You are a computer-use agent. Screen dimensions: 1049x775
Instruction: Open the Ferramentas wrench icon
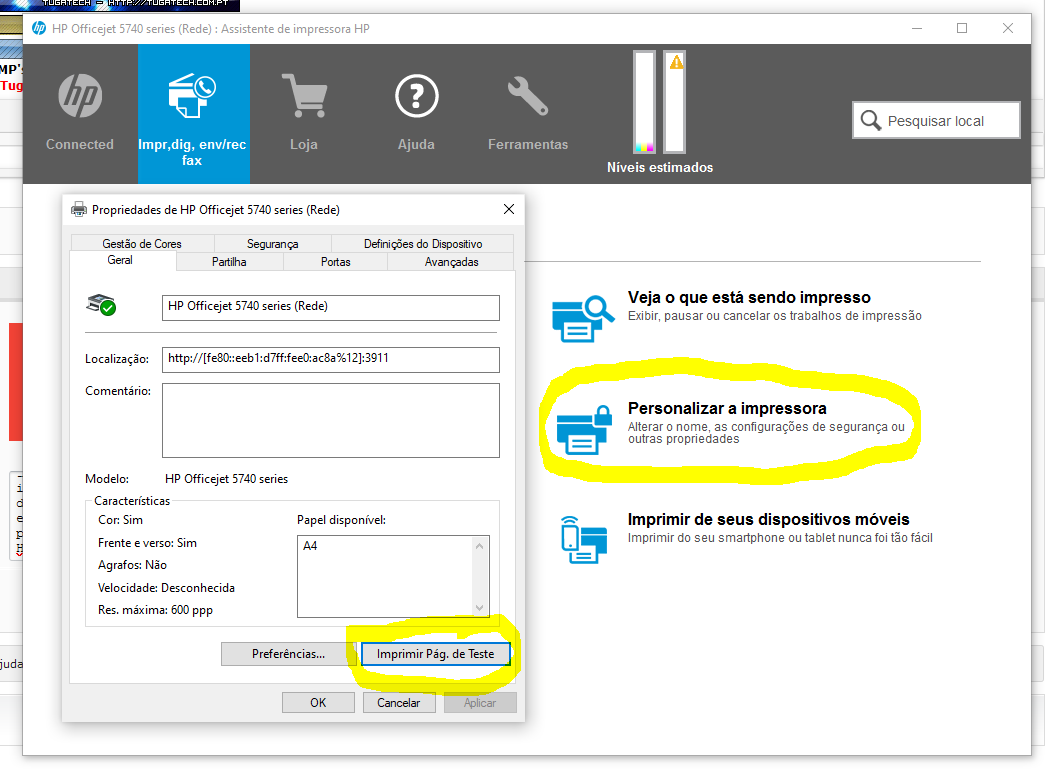[527, 97]
